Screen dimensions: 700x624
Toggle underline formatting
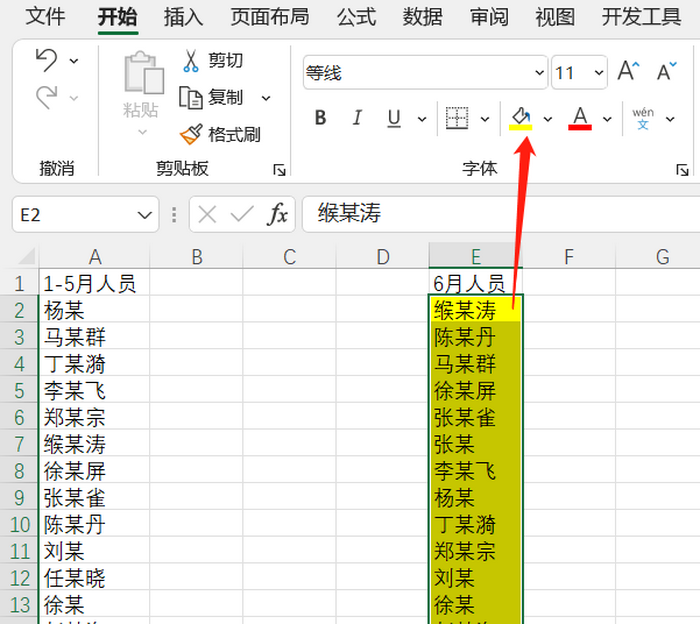(394, 118)
